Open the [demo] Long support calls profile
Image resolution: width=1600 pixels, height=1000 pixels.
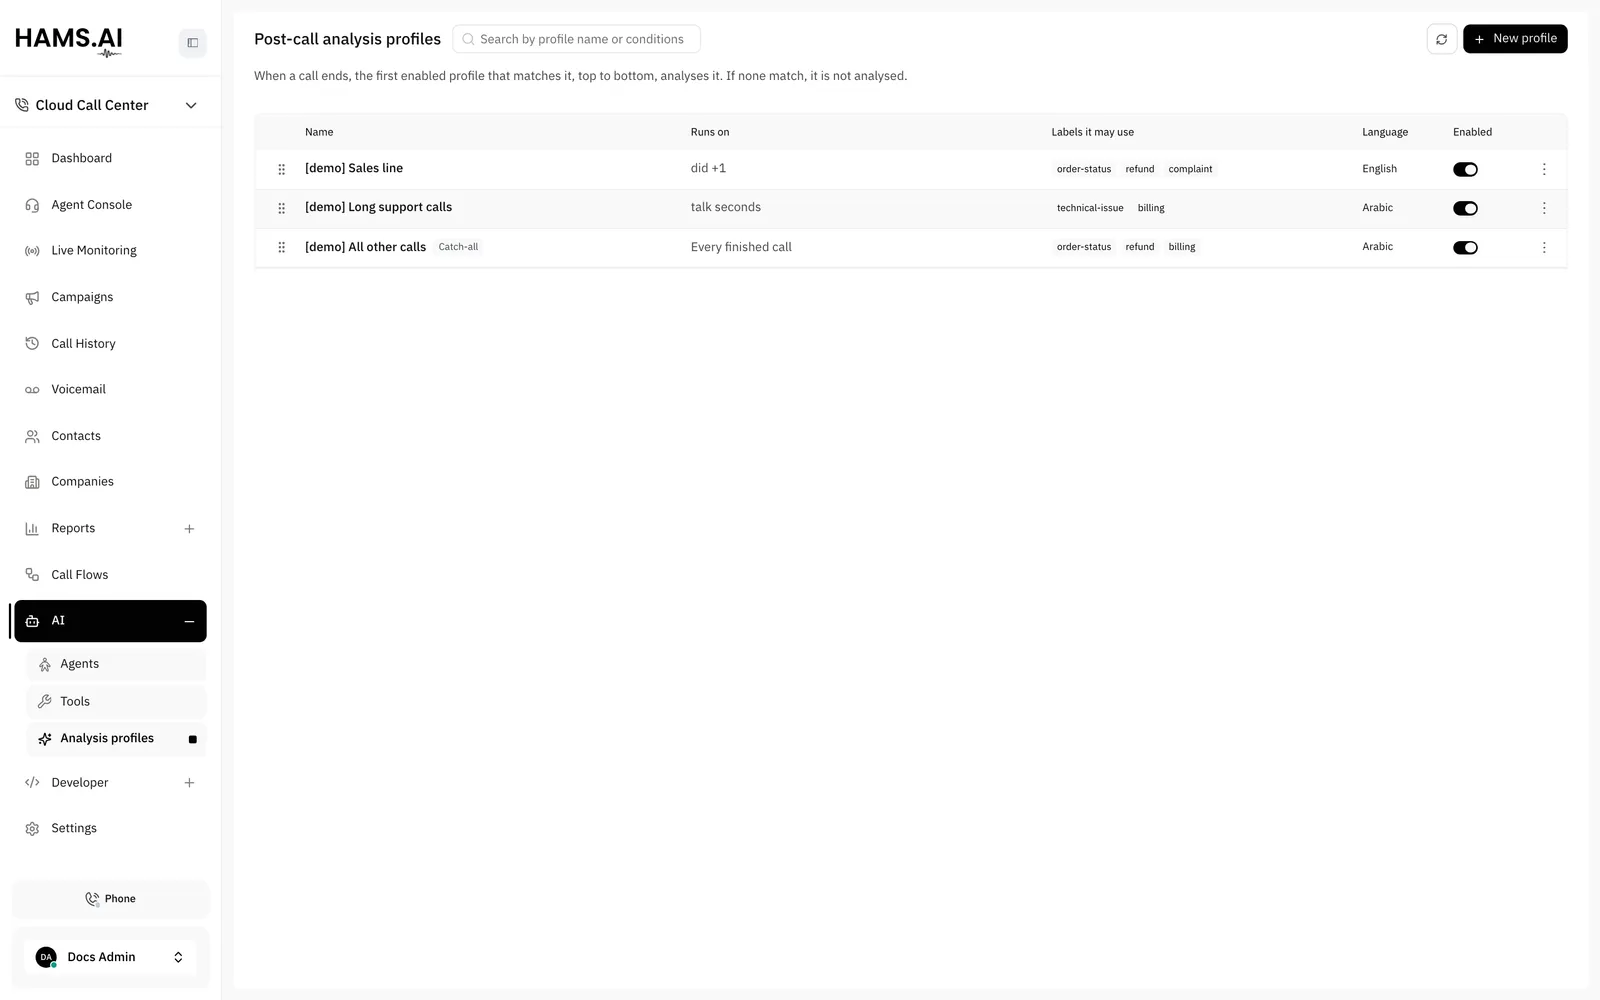pos(378,207)
